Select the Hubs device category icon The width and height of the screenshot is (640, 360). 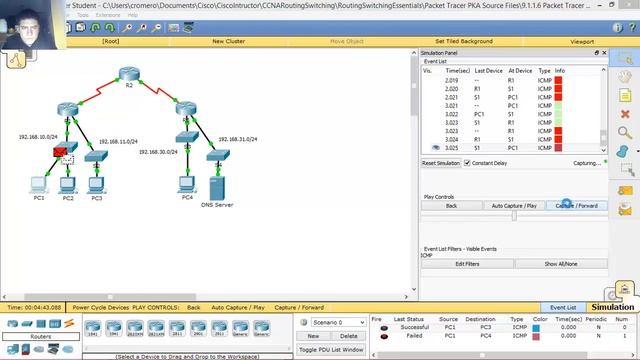41,324
